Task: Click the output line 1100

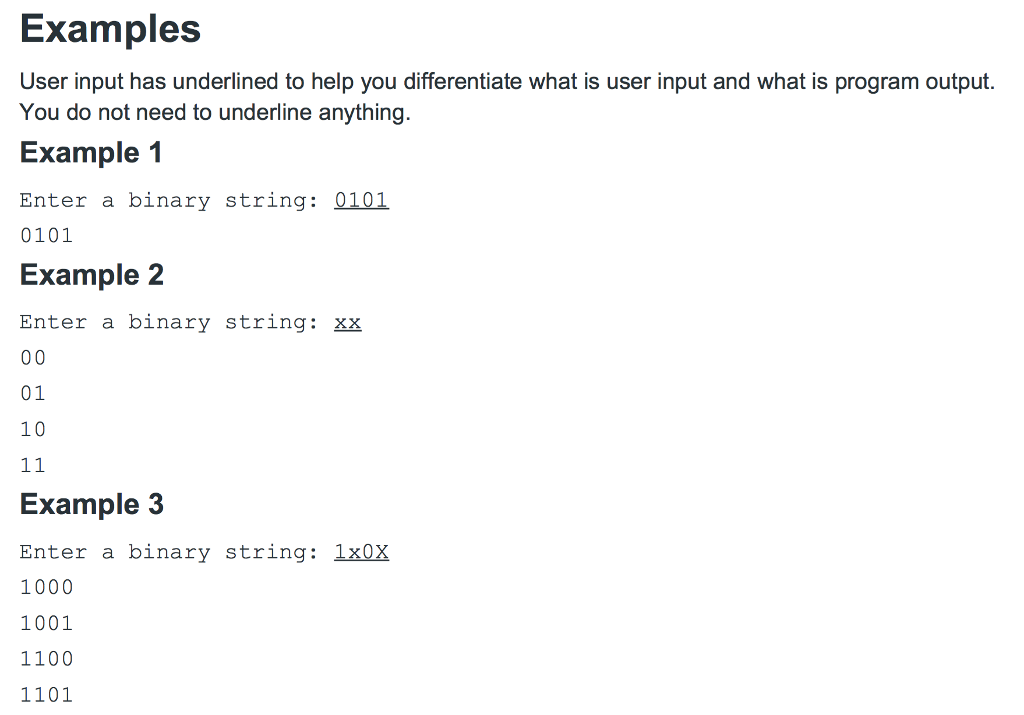Action: click(x=46, y=658)
